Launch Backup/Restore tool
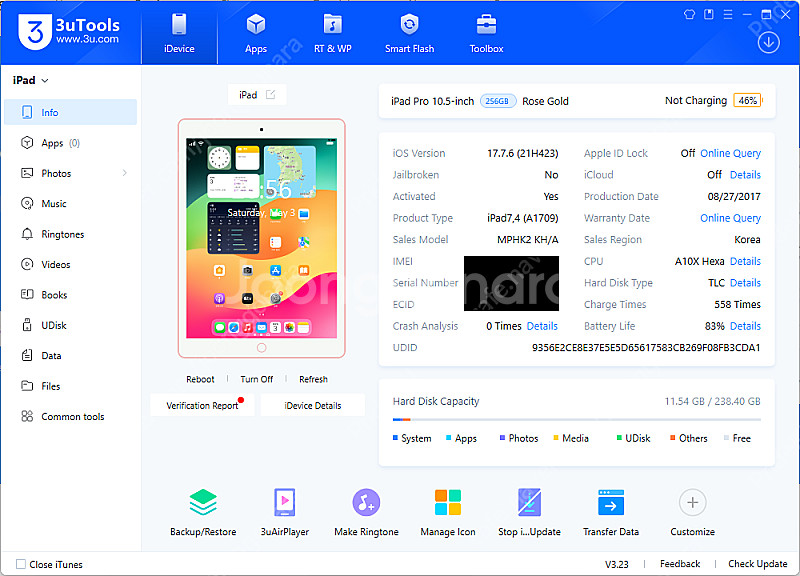 coord(203,512)
